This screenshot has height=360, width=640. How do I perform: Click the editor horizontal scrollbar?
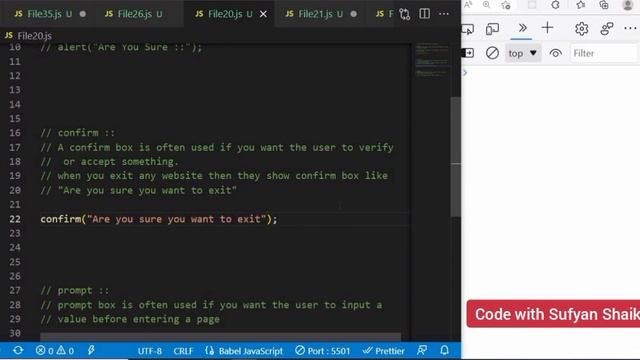point(220,337)
